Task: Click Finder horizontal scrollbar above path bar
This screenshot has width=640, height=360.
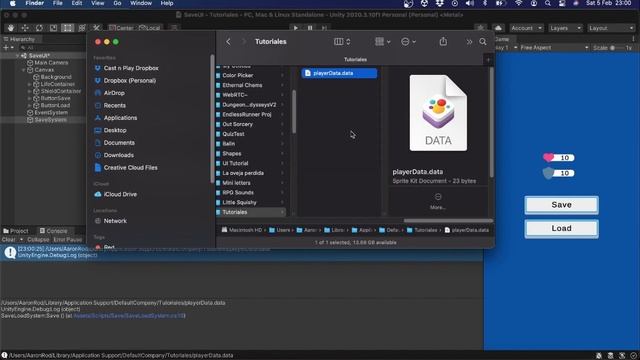Action: (448, 221)
